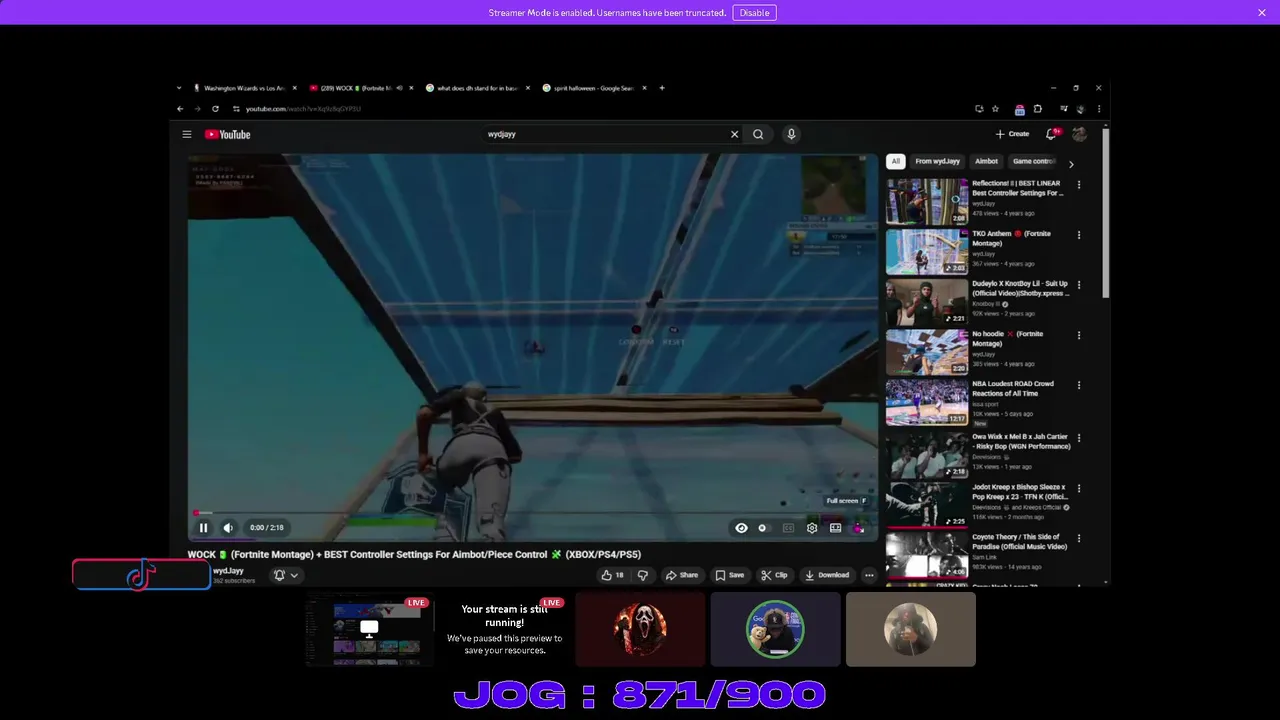This screenshot has height=720, width=1280.
Task: Open a new browser tab
Action: click(661, 88)
